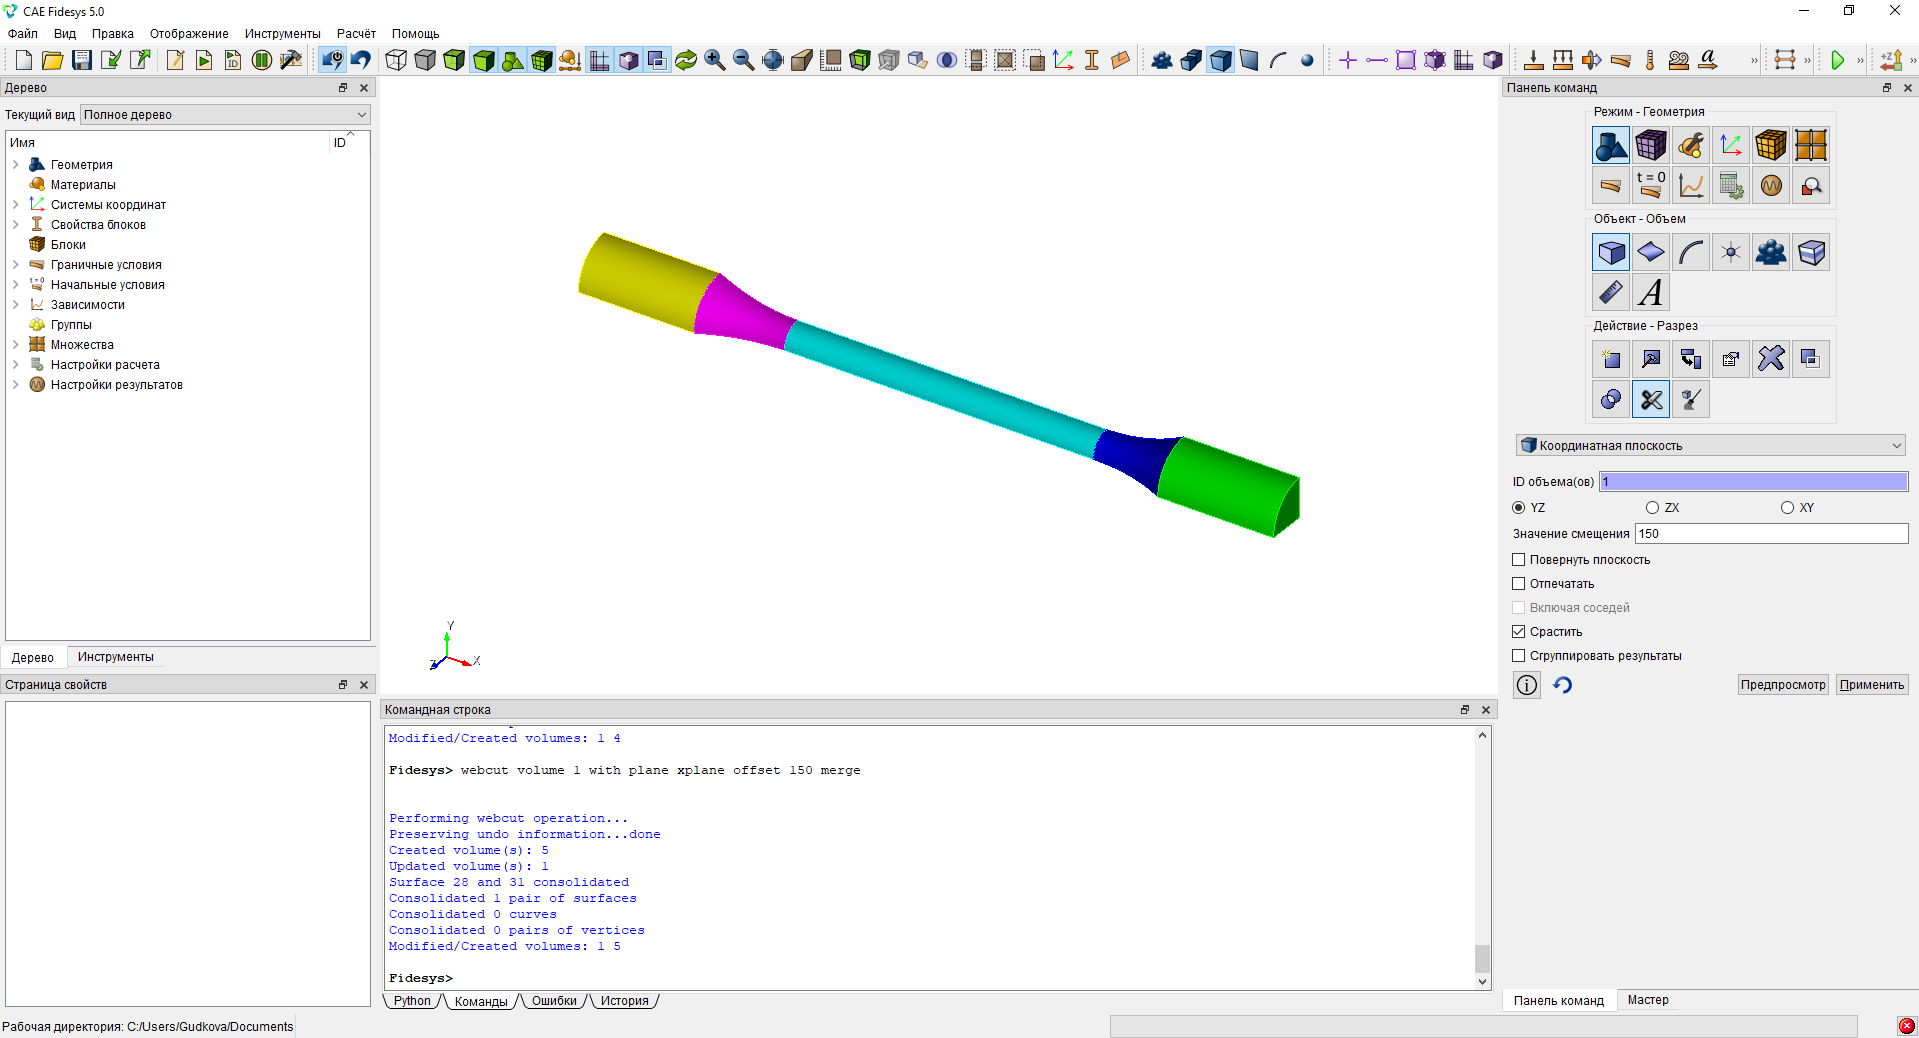Screen dimensions: 1919x1038
Task: Select the XY plane radio button
Action: 1787,508
